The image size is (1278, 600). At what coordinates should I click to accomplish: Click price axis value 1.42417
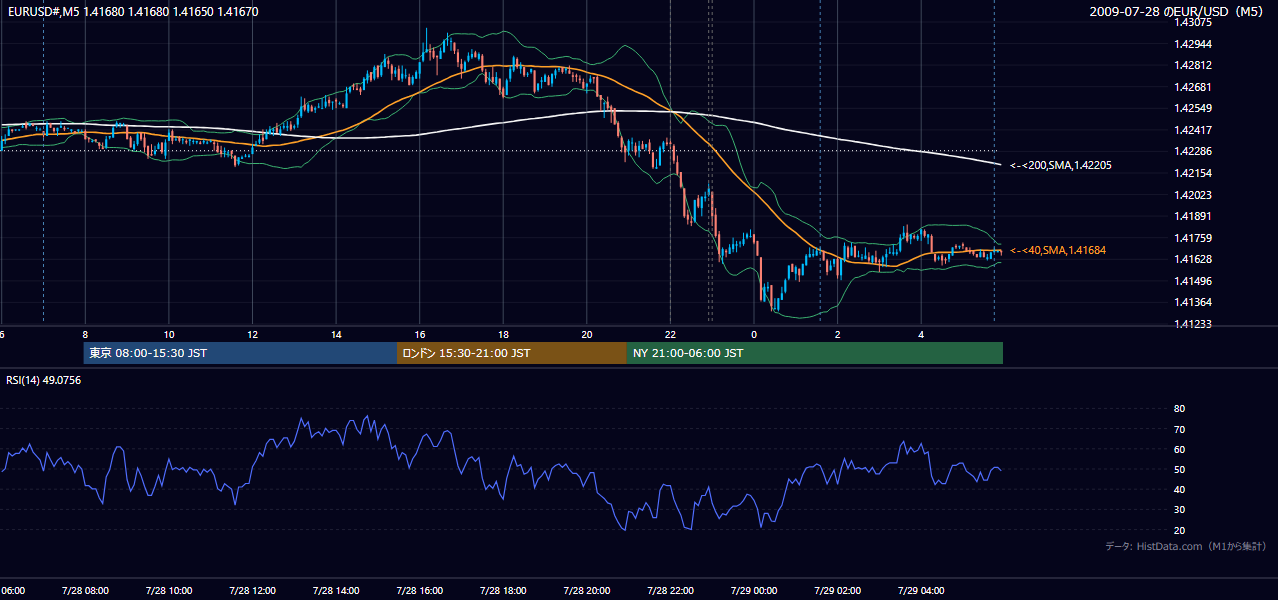1192,130
